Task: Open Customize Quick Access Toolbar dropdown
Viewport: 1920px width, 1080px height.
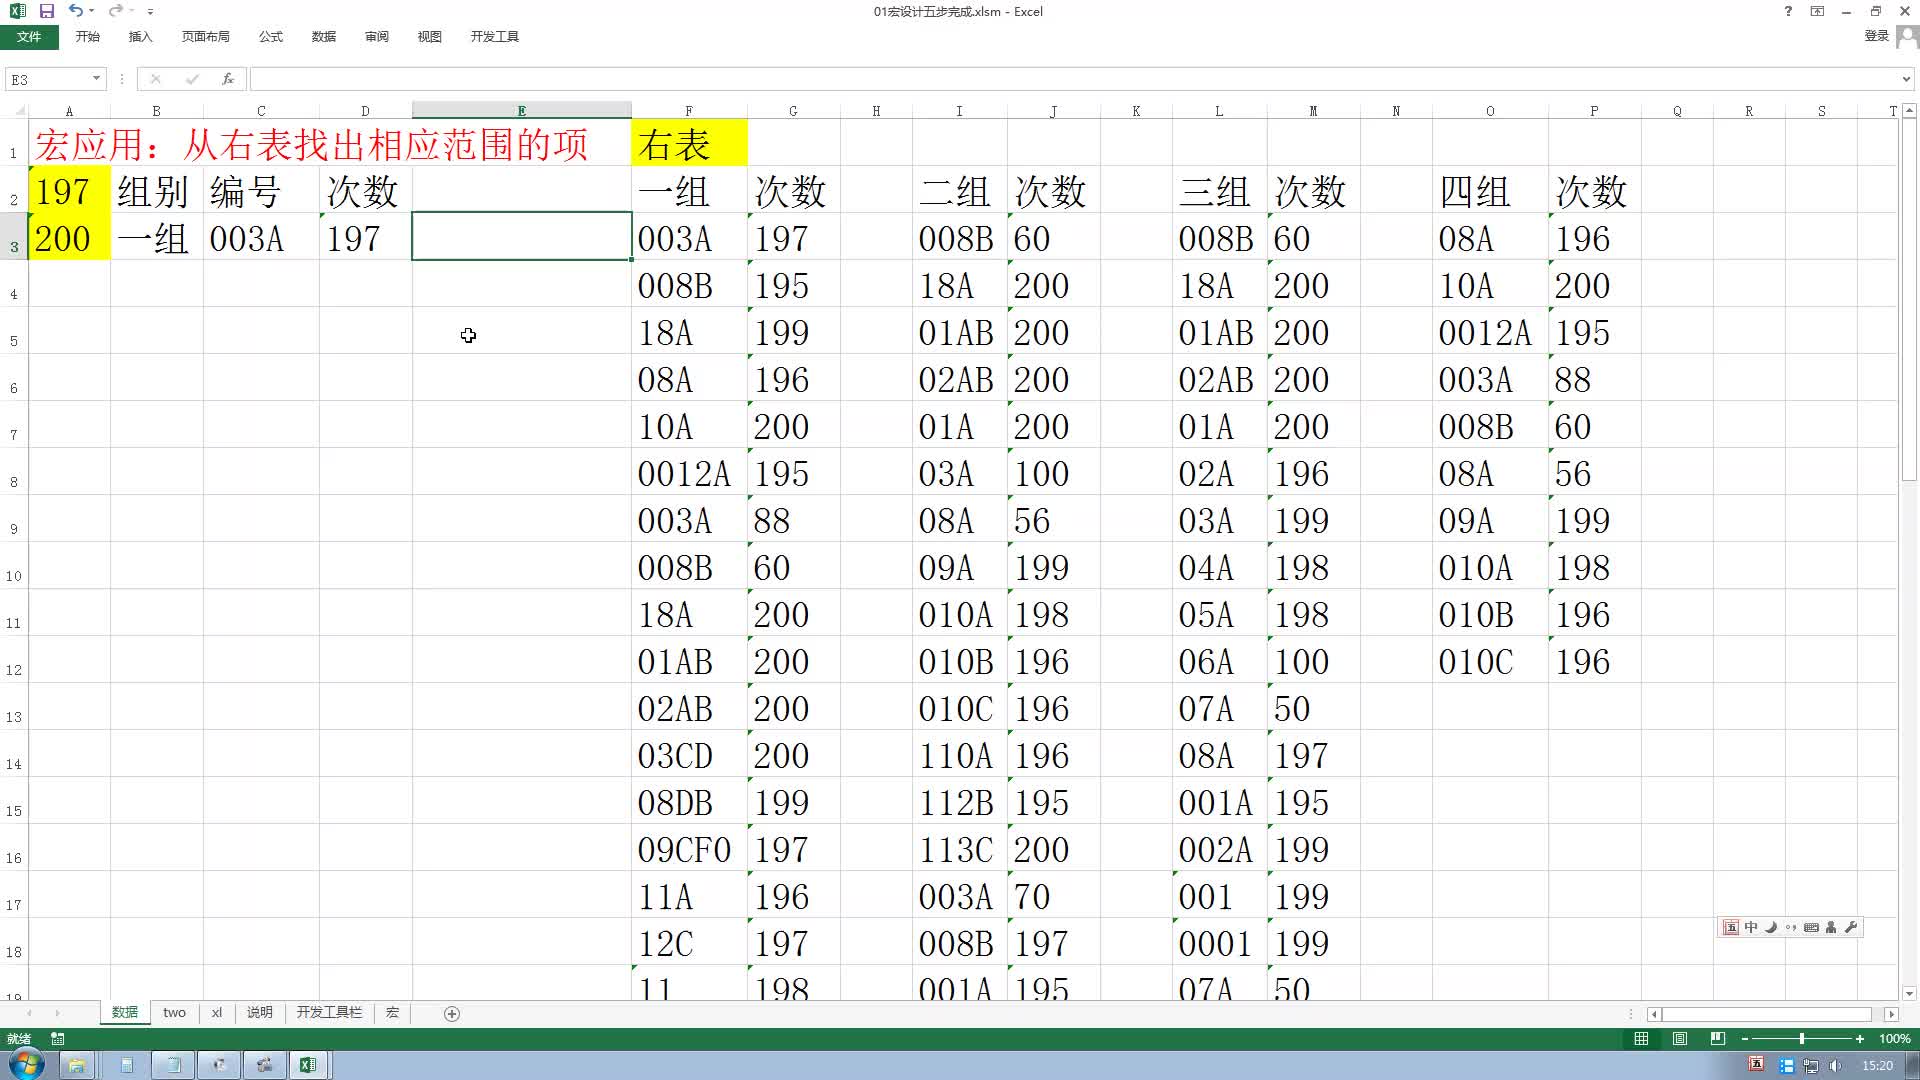Action: 150,12
